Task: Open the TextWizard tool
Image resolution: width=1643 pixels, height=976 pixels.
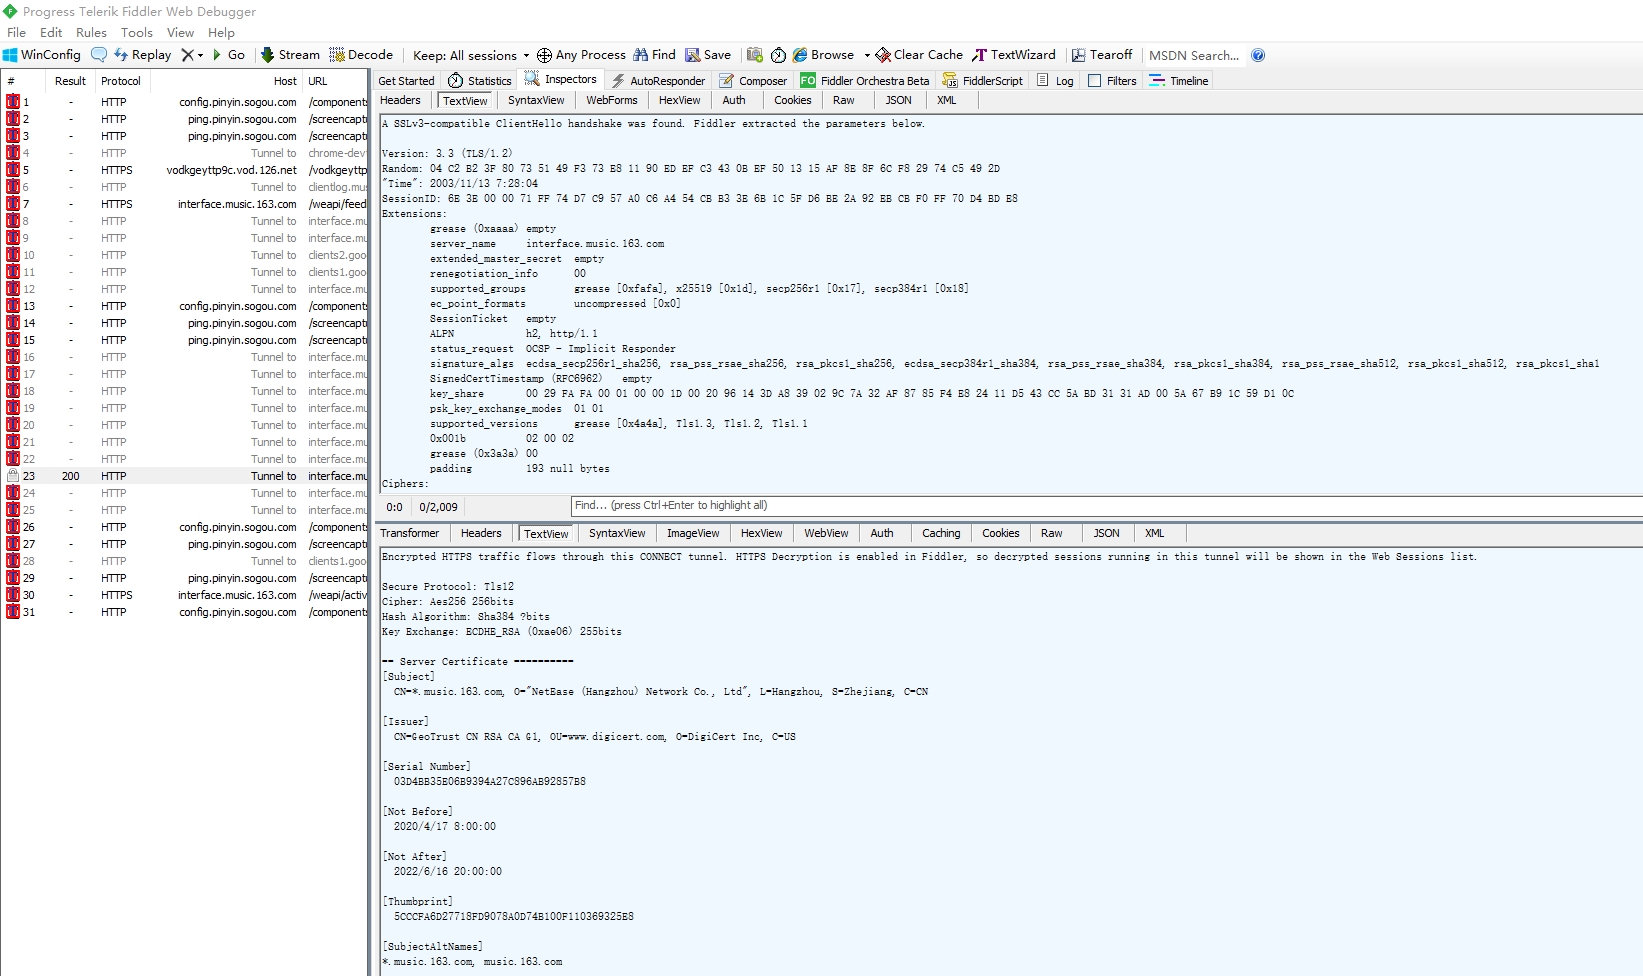Action: coord(1014,55)
